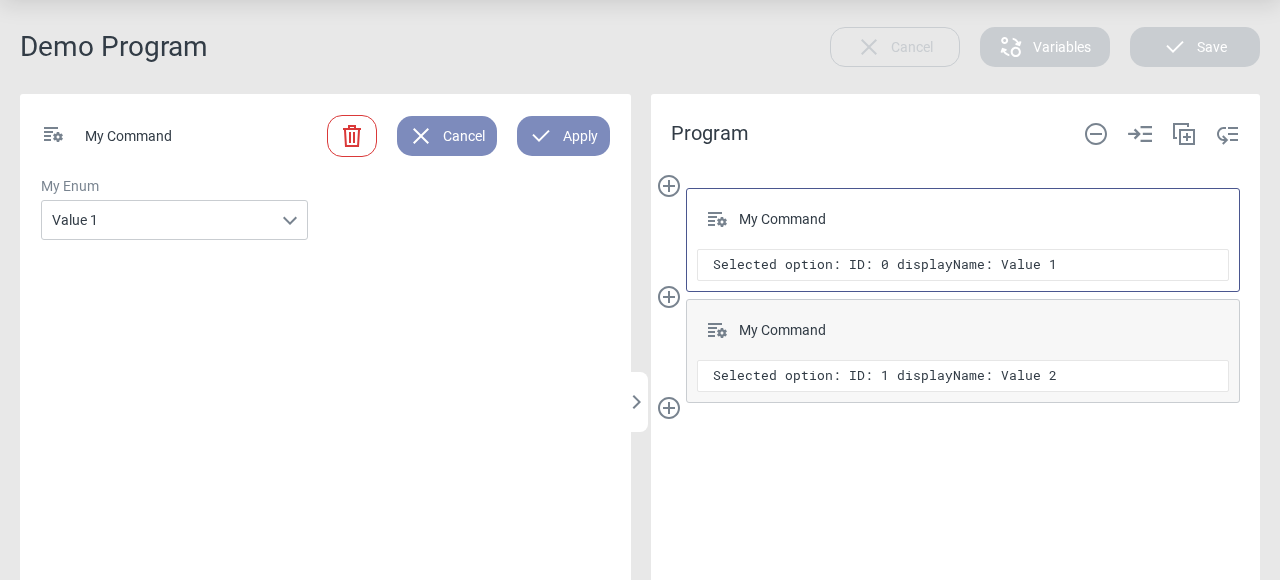Click the minus circle icon in Program header
Viewport: 1280px width, 580px height.
(x=1096, y=134)
